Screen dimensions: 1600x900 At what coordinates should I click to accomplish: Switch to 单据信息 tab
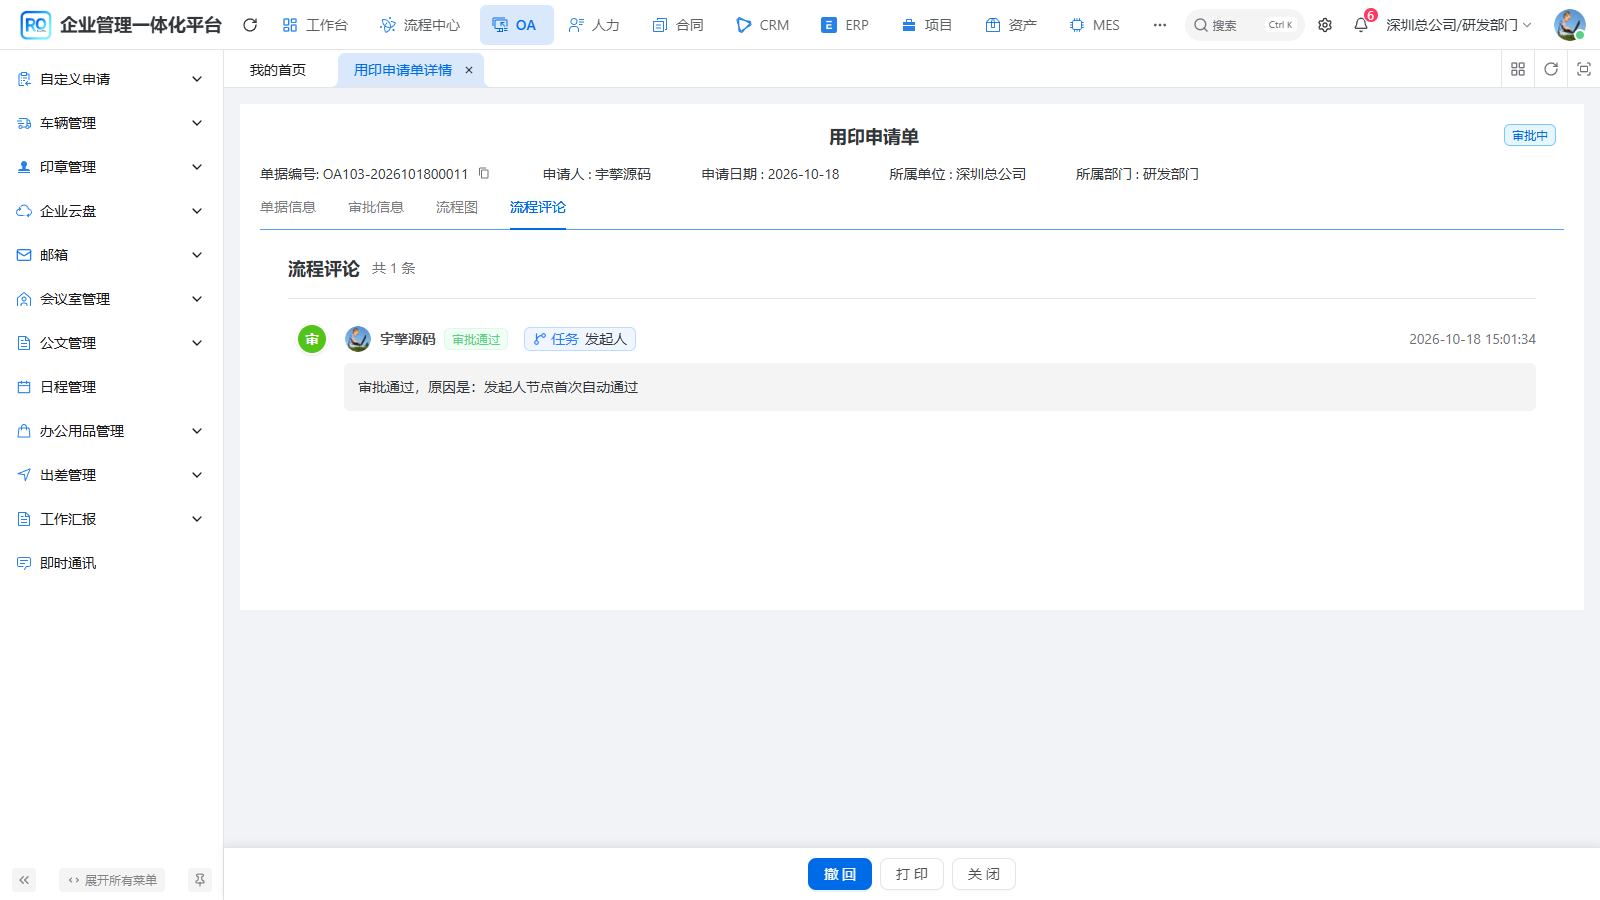click(288, 207)
